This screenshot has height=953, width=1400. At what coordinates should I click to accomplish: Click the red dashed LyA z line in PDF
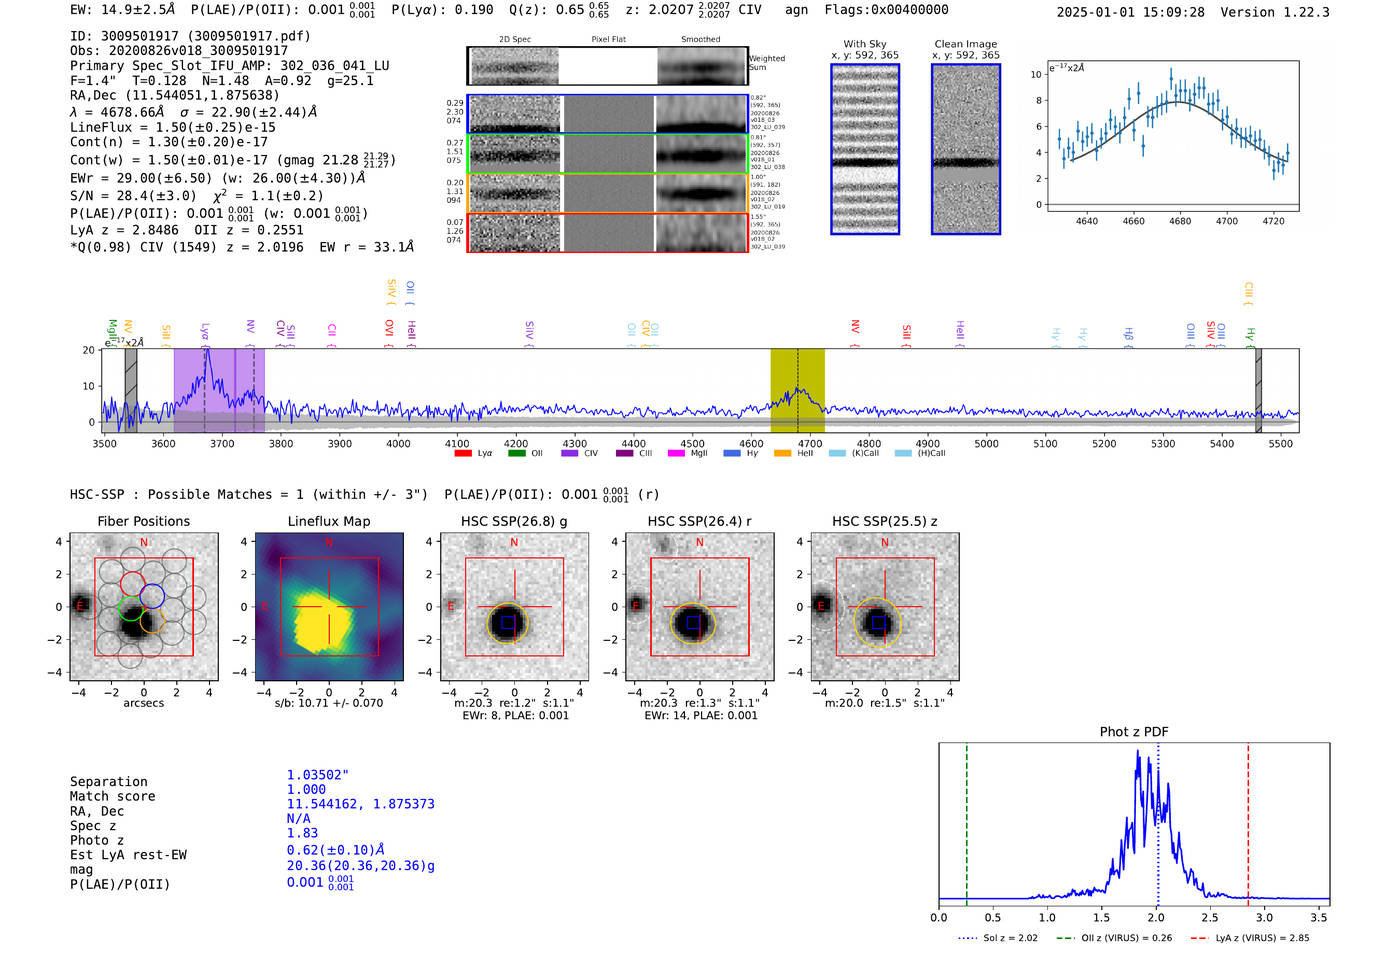coord(1248,825)
